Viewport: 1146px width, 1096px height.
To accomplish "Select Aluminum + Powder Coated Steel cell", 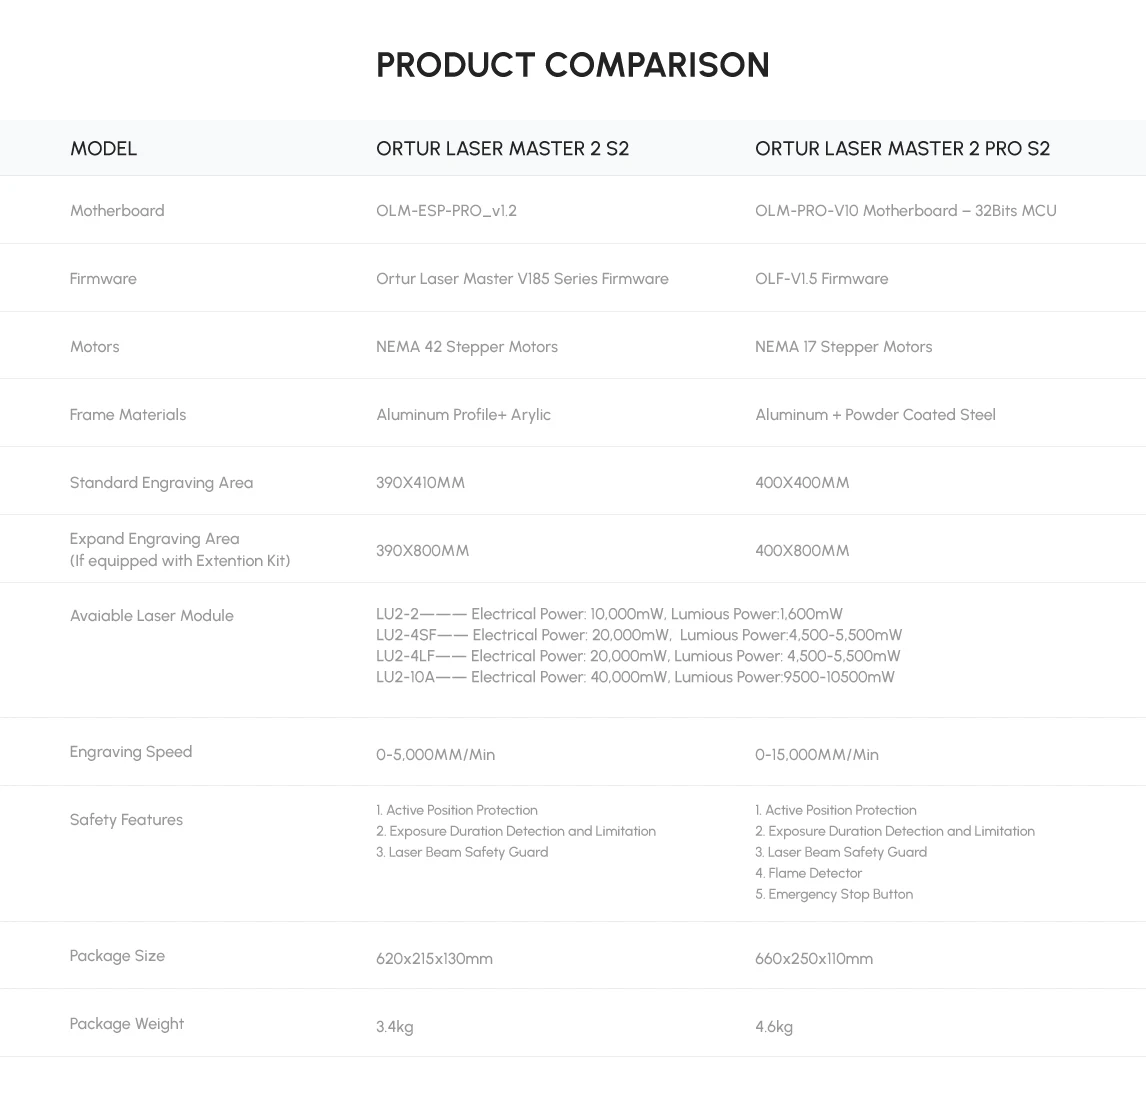I will coord(875,414).
